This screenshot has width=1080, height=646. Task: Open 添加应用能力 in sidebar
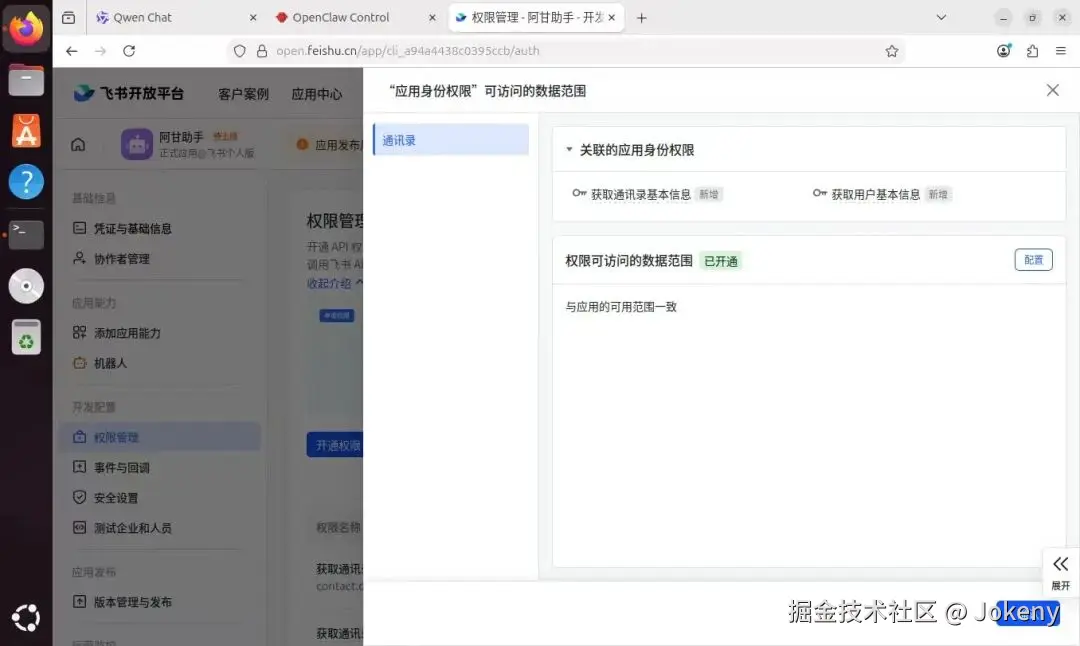point(127,333)
